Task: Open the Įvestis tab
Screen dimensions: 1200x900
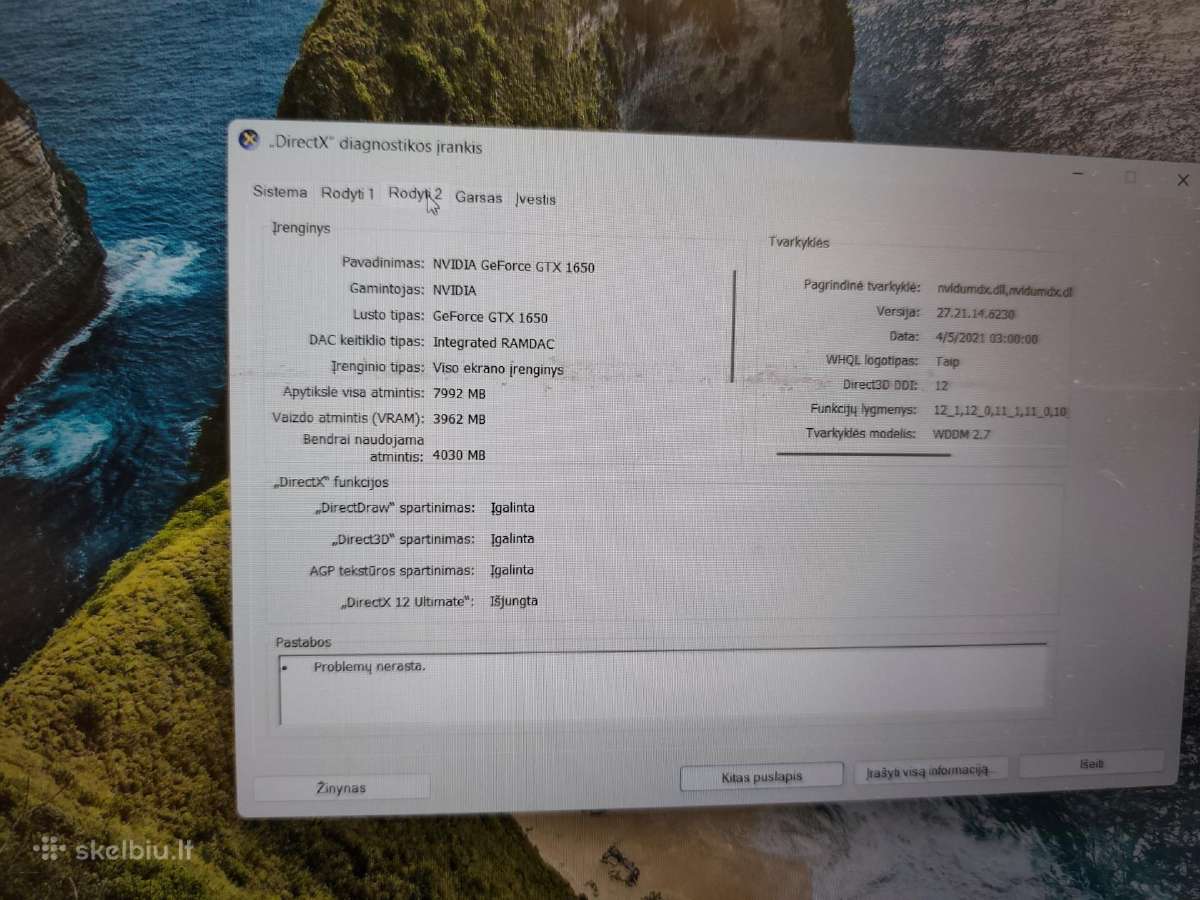Action: click(535, 199)
